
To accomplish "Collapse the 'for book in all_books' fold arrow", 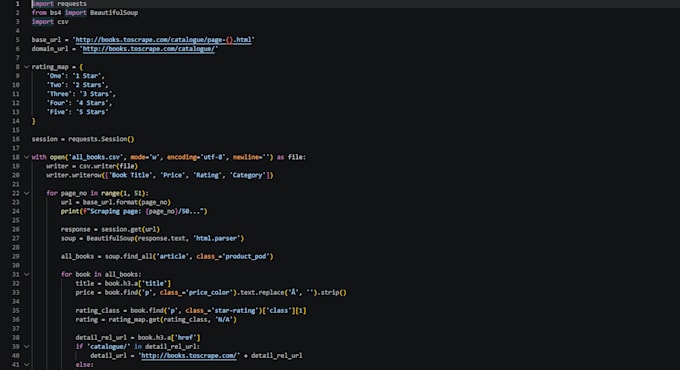I will pyautogui.click(x=26, y=274).
